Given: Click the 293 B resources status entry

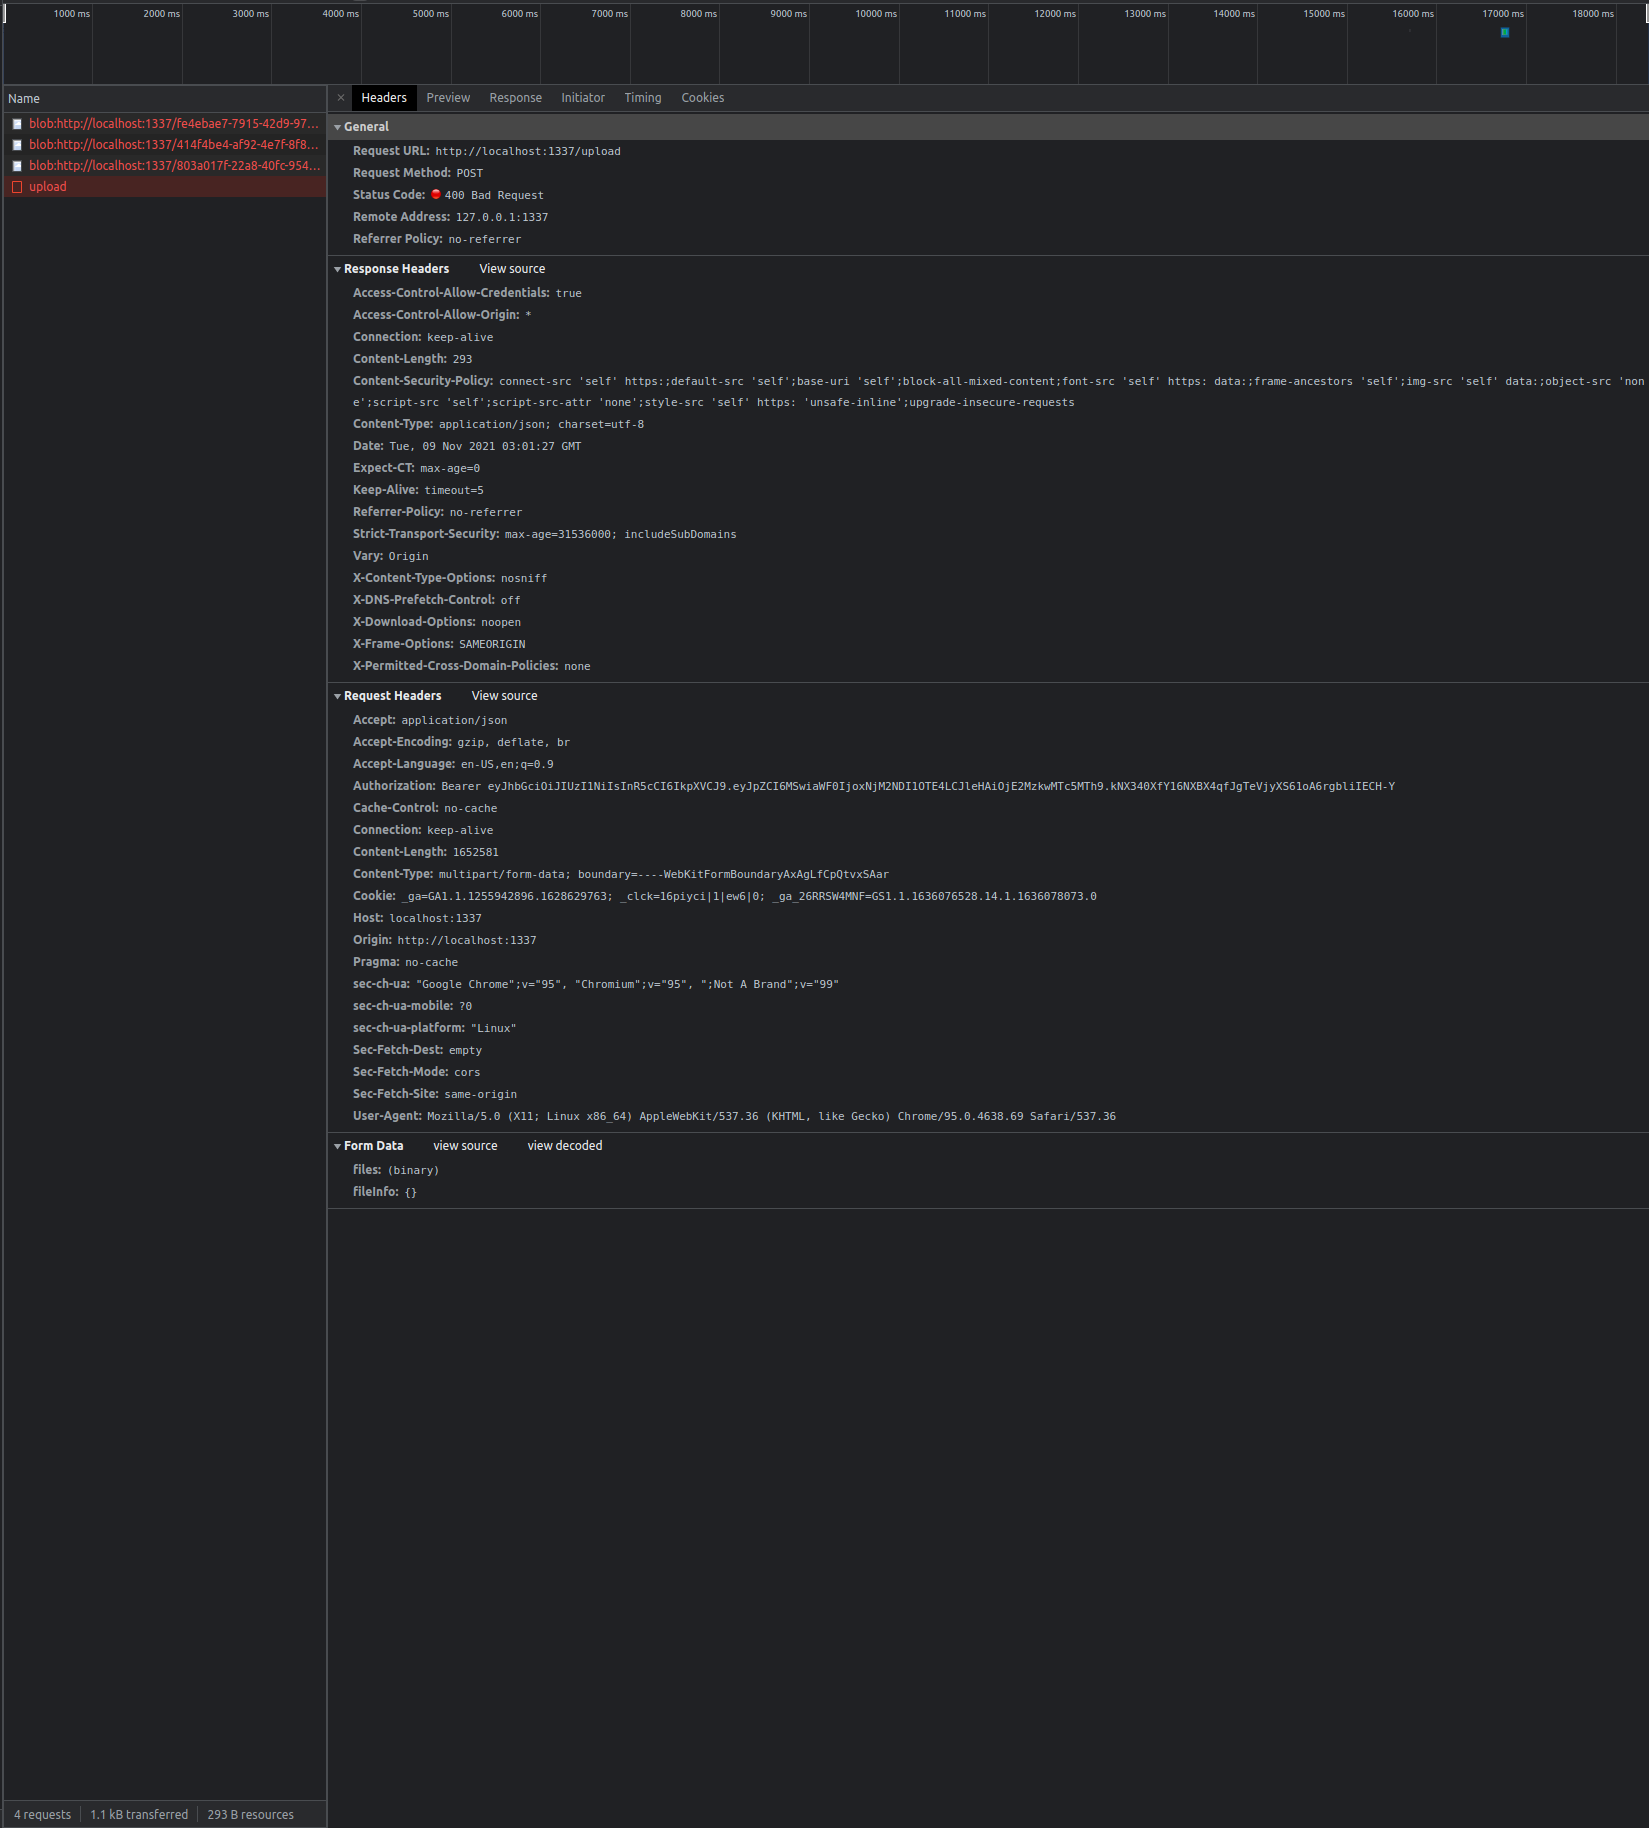Looking at the screenshot, I should coord(251,1815).
